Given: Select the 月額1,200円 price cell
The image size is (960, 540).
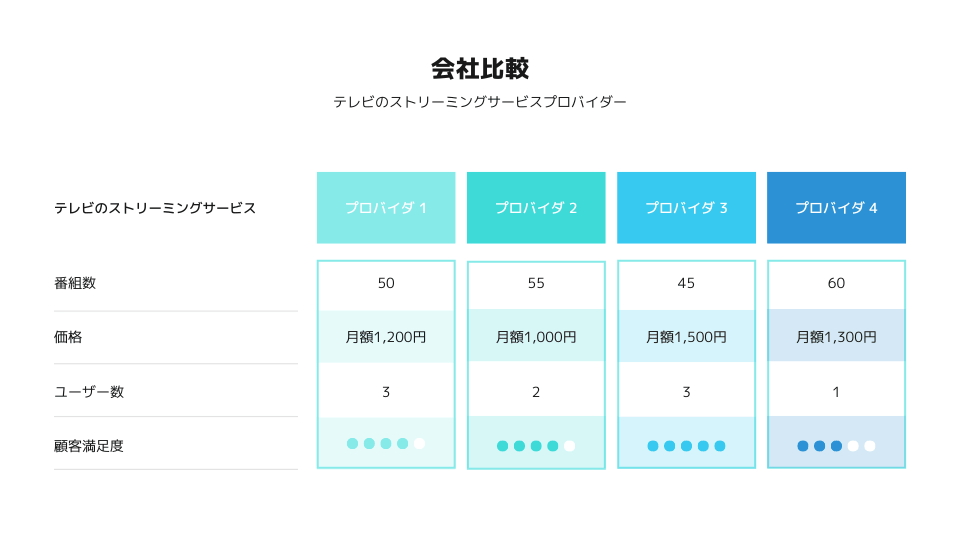Looking at the screenshot, I should click(x=386, y=337).
